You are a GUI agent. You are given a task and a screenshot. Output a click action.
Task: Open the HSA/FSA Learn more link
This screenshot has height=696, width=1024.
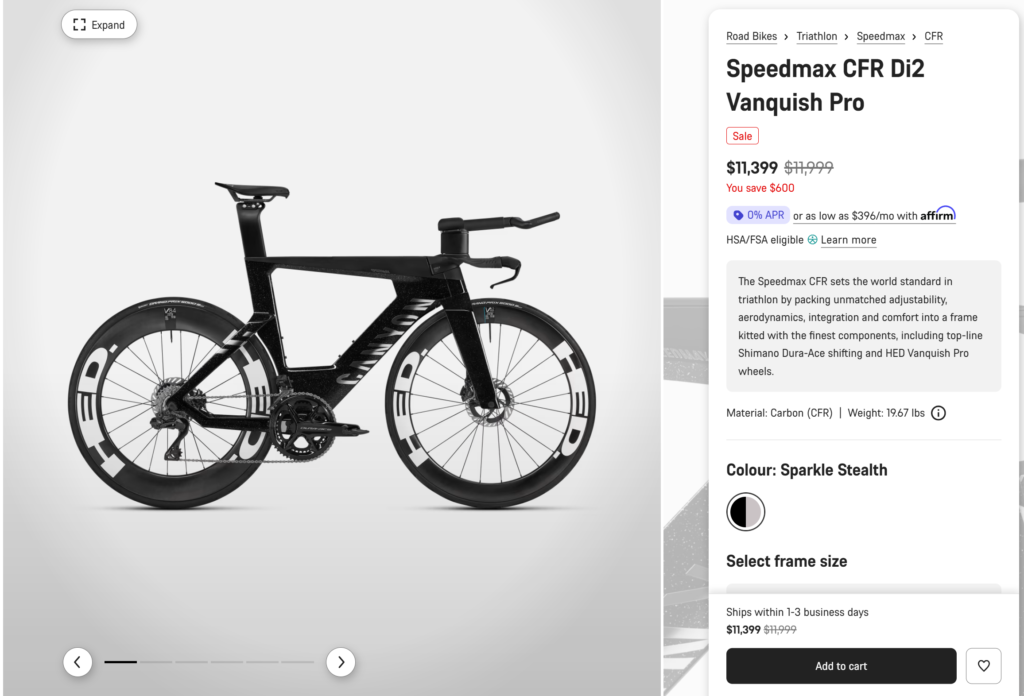[x=848, y=240]
